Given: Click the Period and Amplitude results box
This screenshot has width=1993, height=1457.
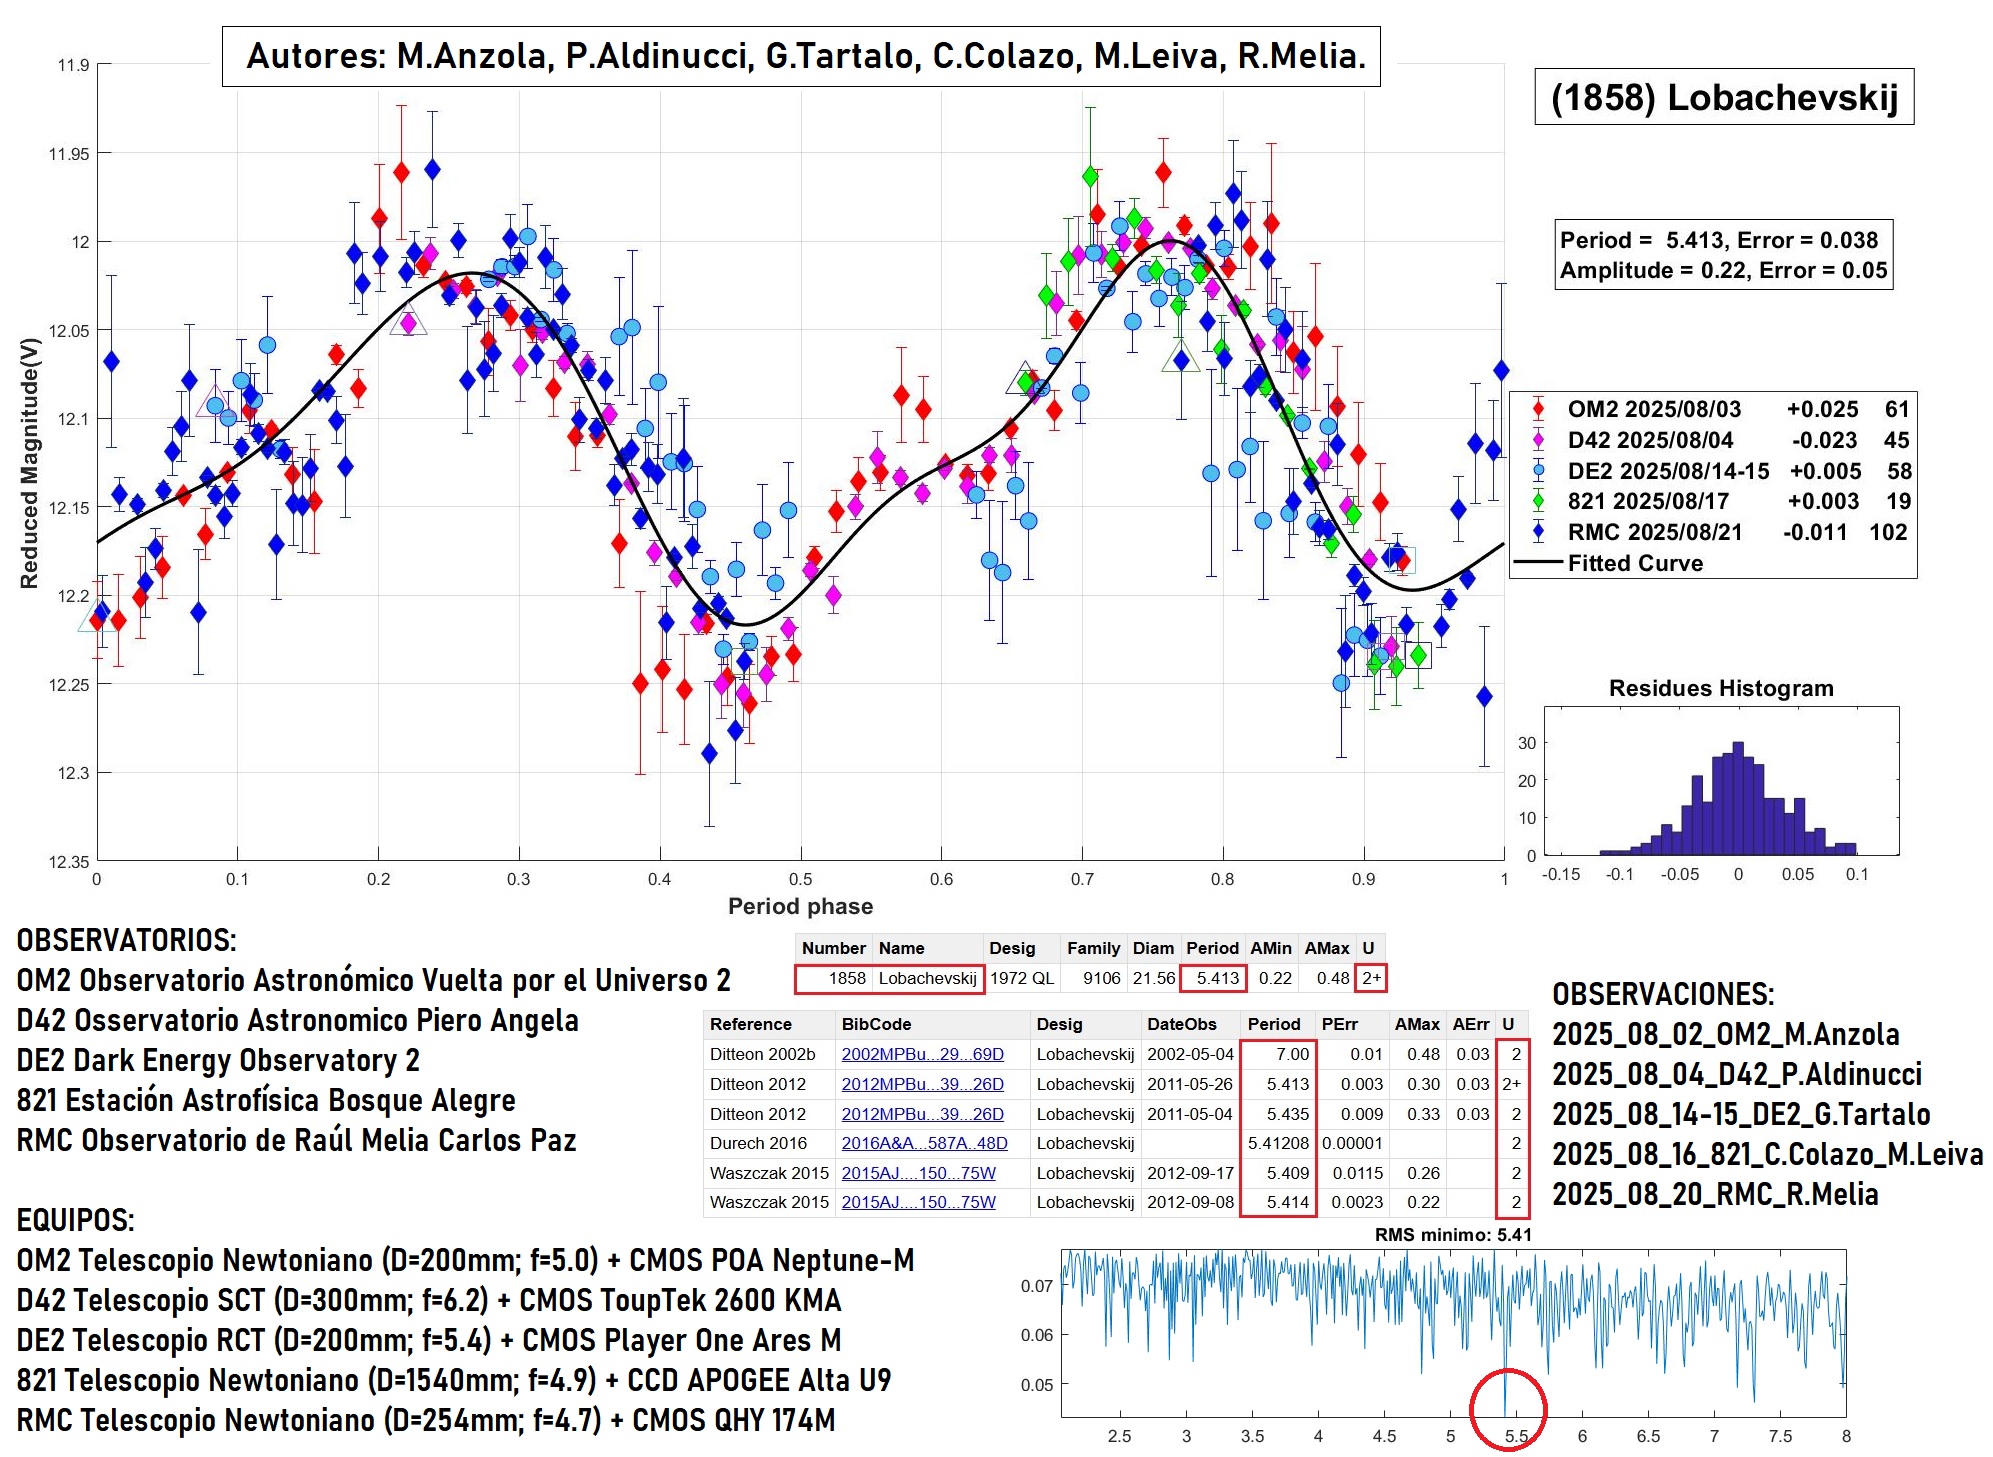Looking at the screenshot, I should coord(1723,255).
